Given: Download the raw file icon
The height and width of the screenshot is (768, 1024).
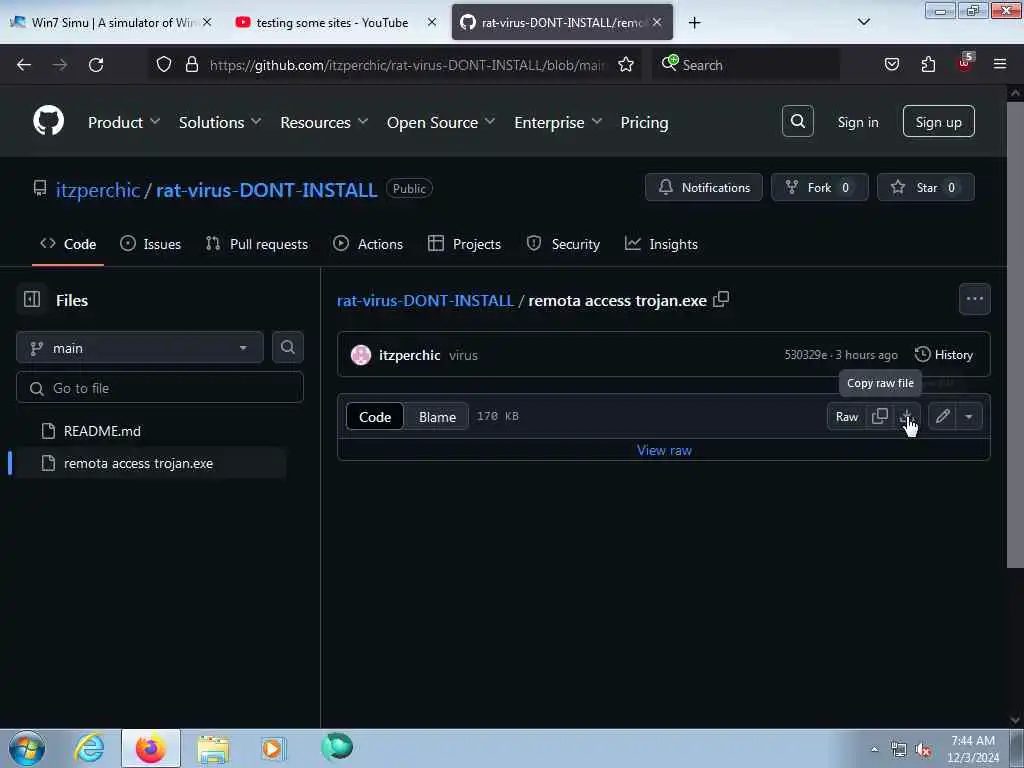Looking at the screenshot, I should pyautogui.click(x=906, y=416).
